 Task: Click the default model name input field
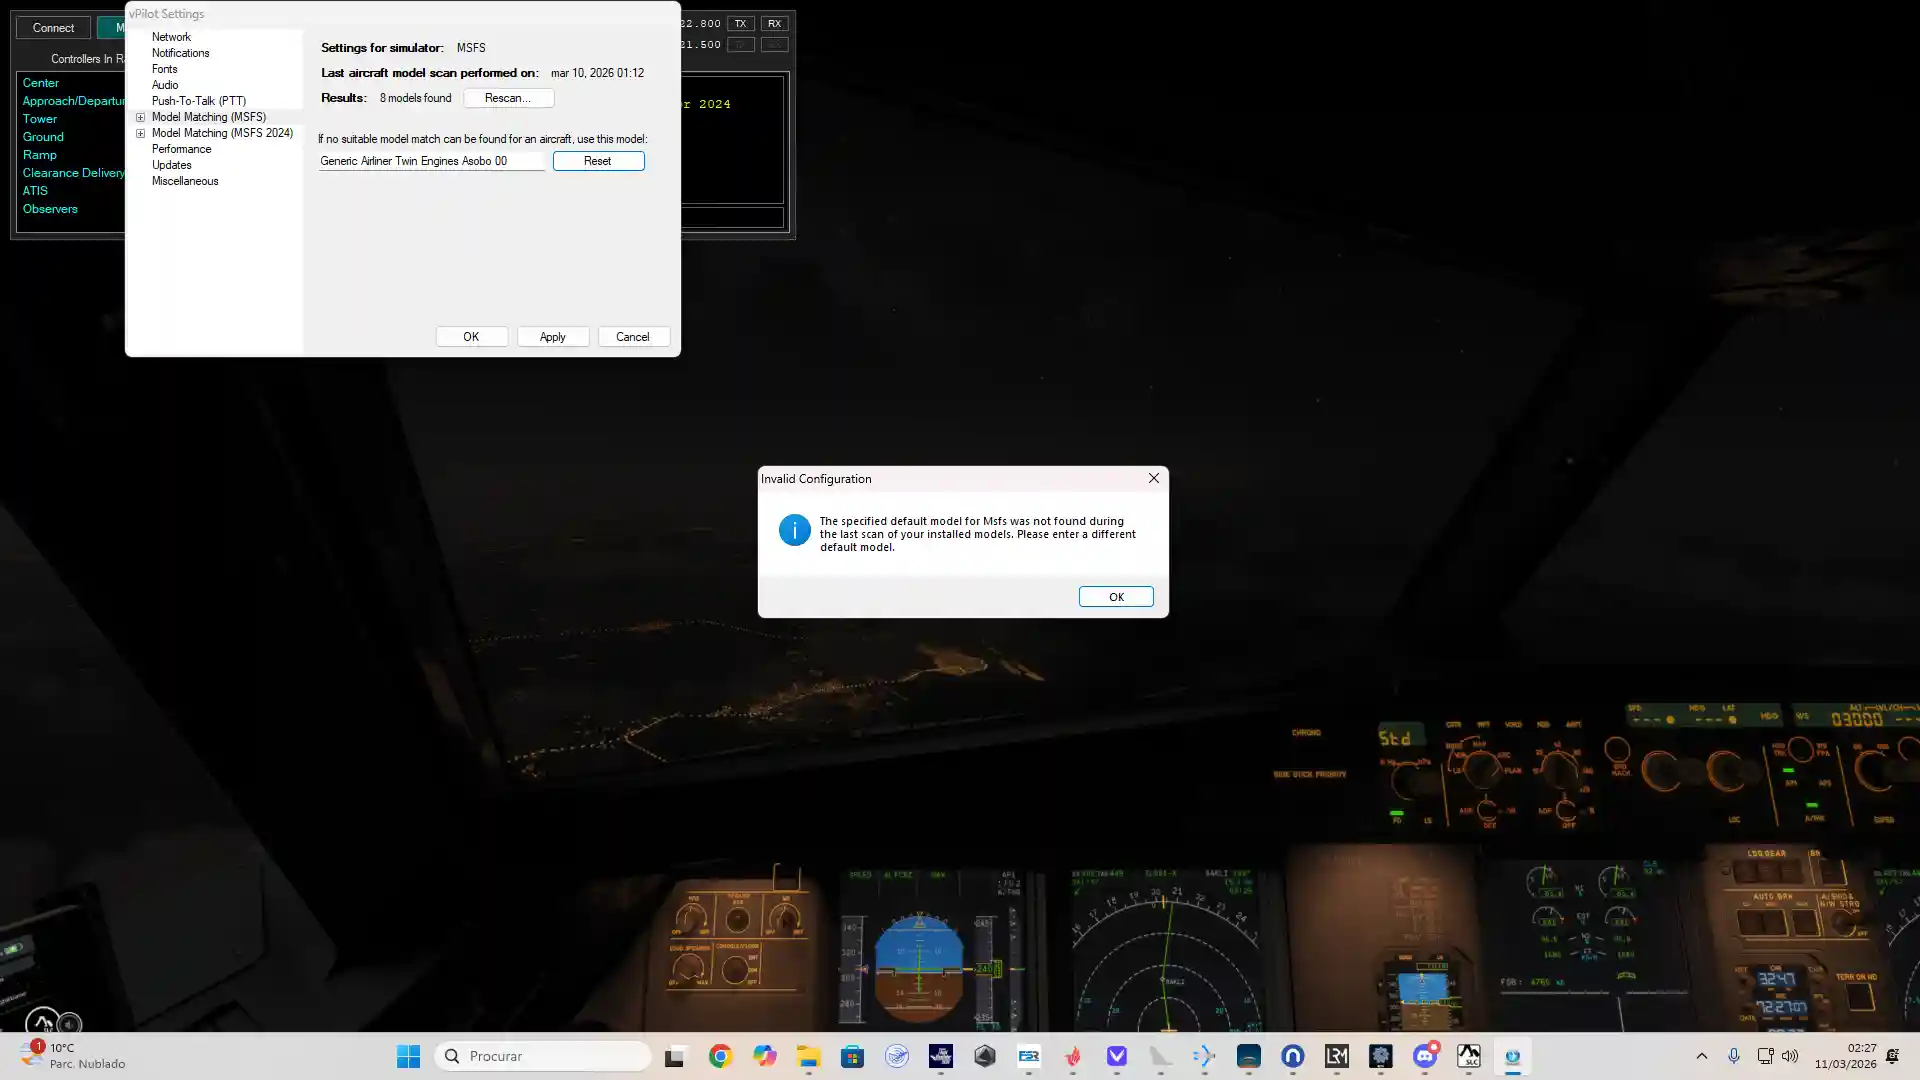click(431, 161)
